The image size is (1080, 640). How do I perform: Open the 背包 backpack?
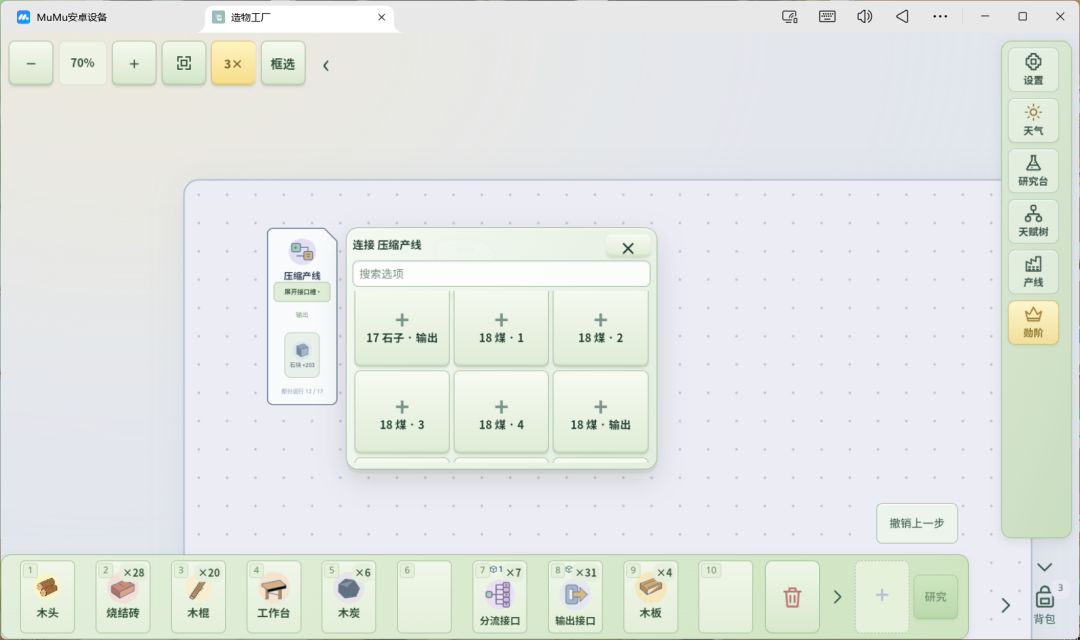(x=1044, y=604)
